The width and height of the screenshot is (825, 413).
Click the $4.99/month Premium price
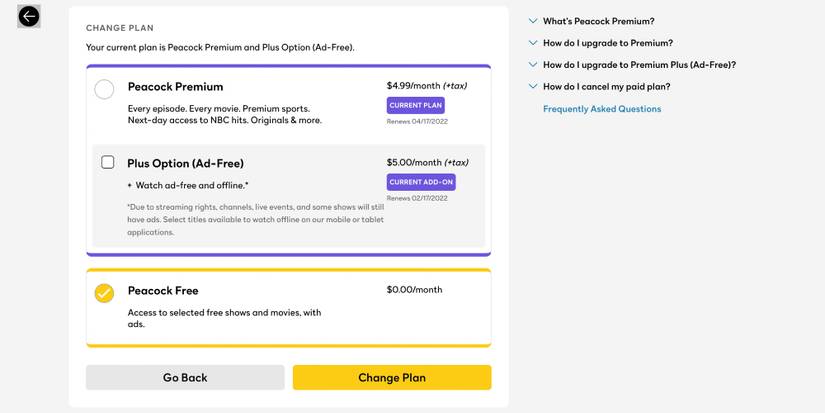coord(413,86)
